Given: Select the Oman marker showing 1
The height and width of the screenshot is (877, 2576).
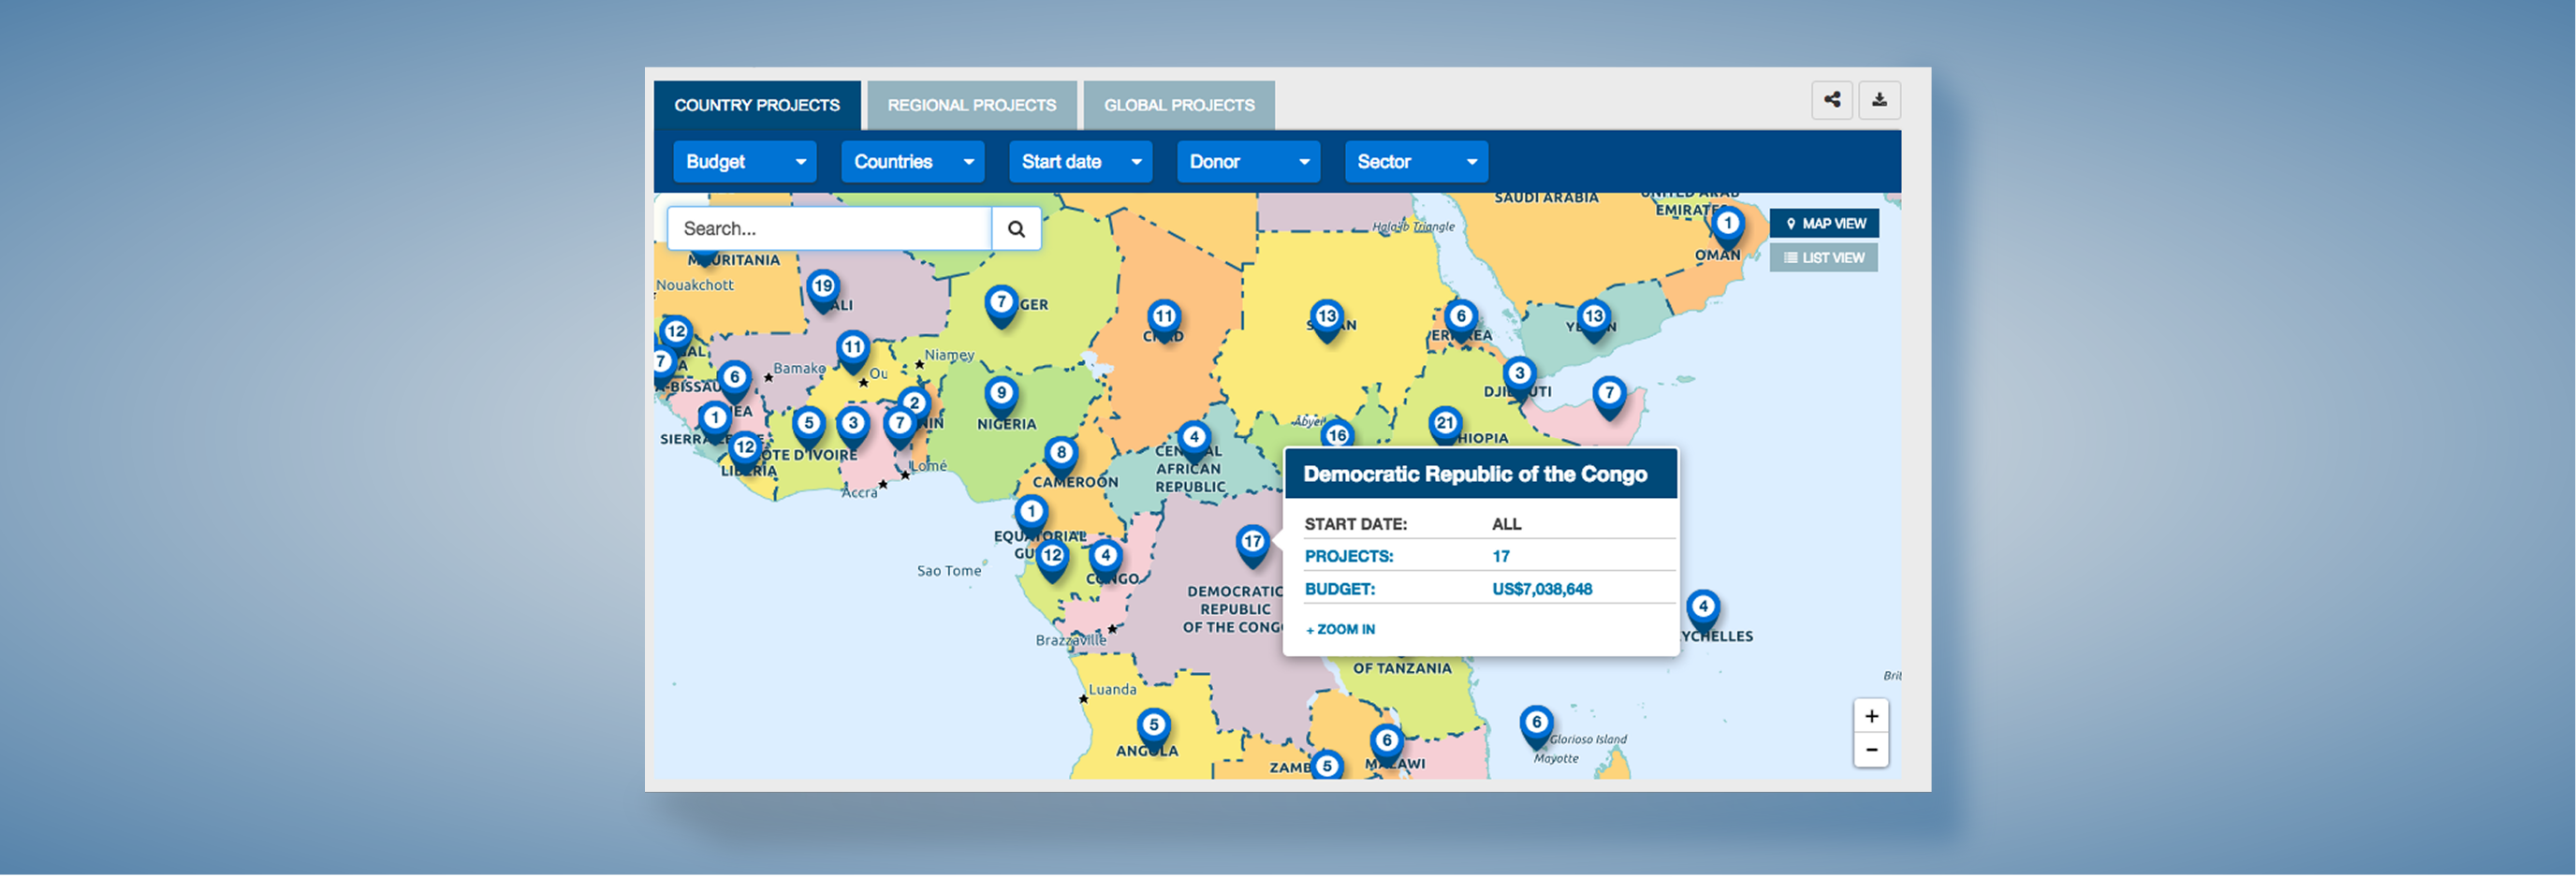Looking at the screenshot, I should tap(1728, 229).
